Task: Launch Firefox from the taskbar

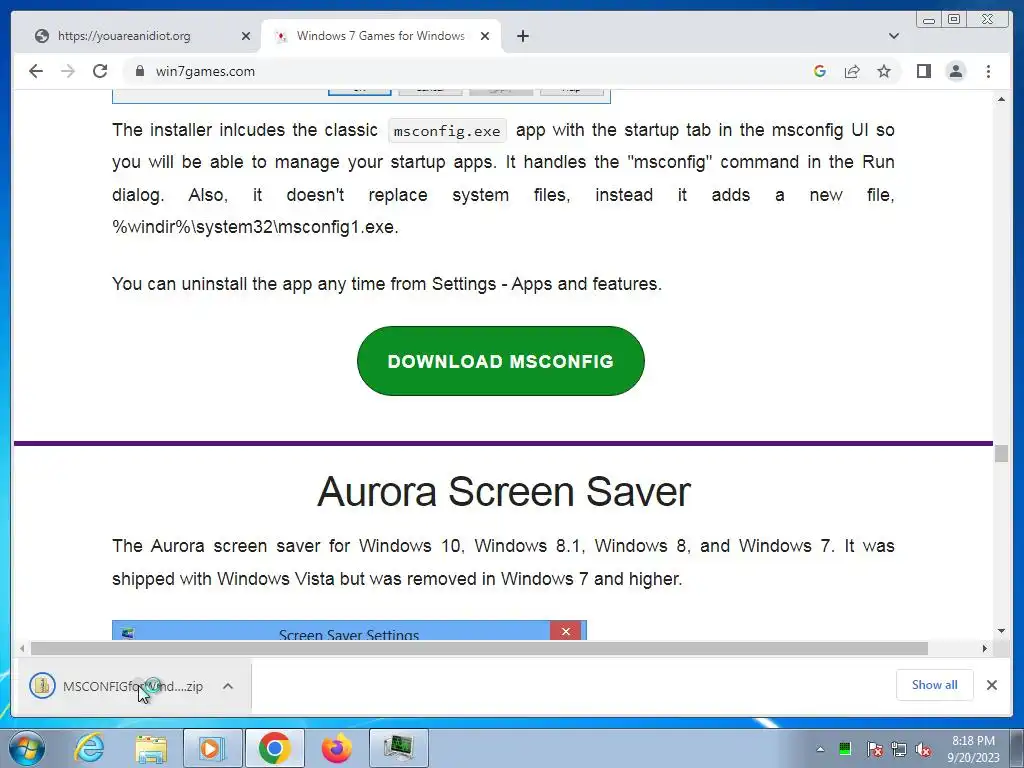Action: [337, 748]
